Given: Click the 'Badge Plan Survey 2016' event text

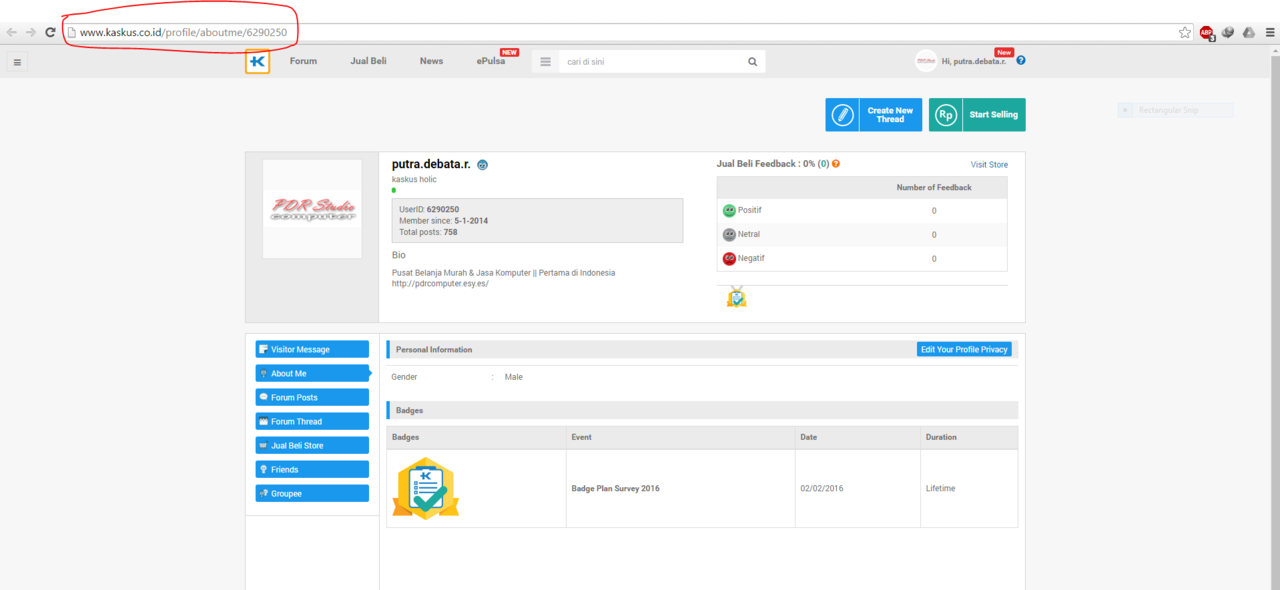Looking at the screenshot, I should [615, 489].
